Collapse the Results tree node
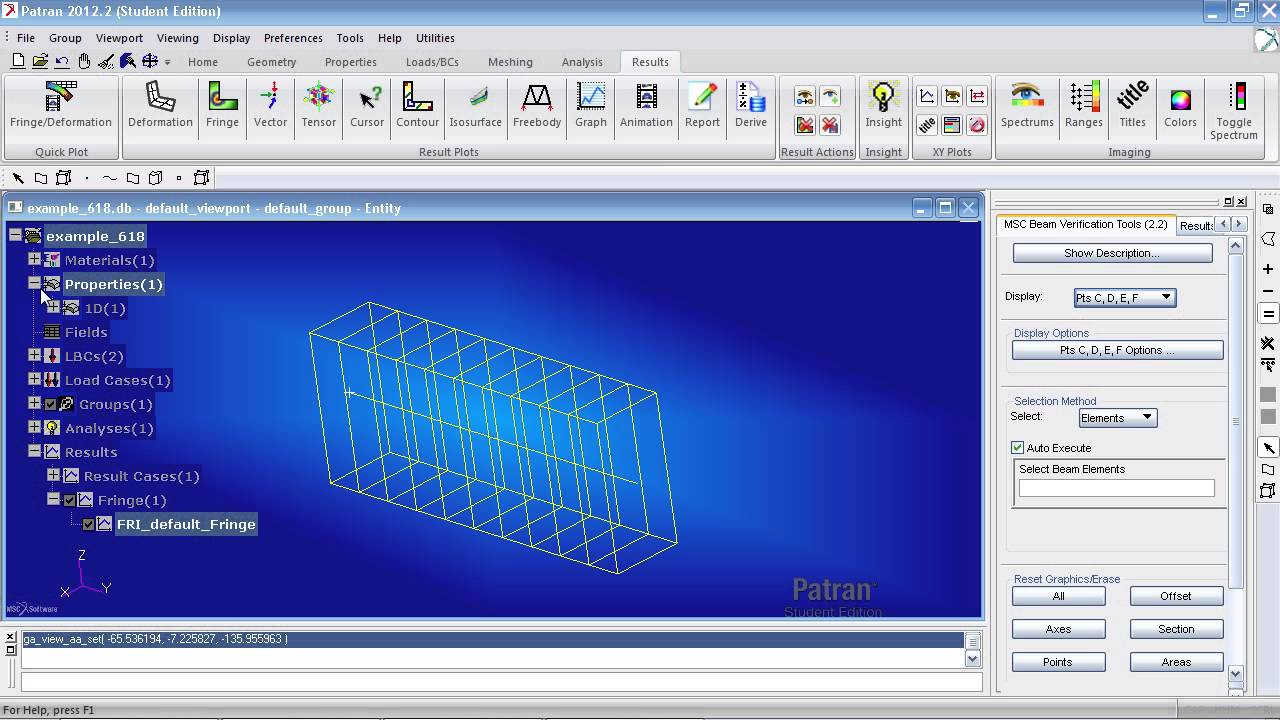The width and height of the screenshot is (1280, 720). click(34, 452)
